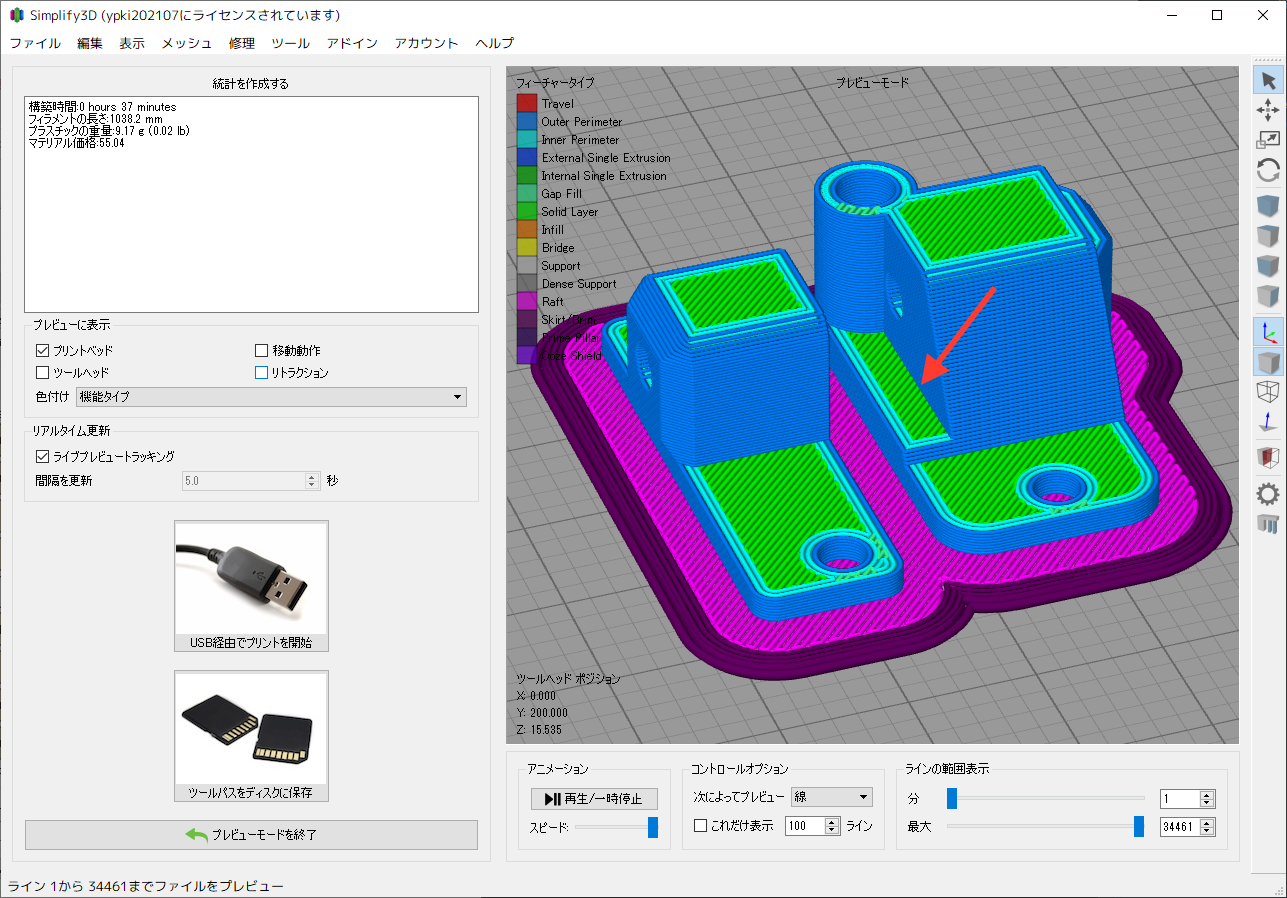
Task: Increment the 最大 line range spinner
Action: click(x=1207, y=823)
